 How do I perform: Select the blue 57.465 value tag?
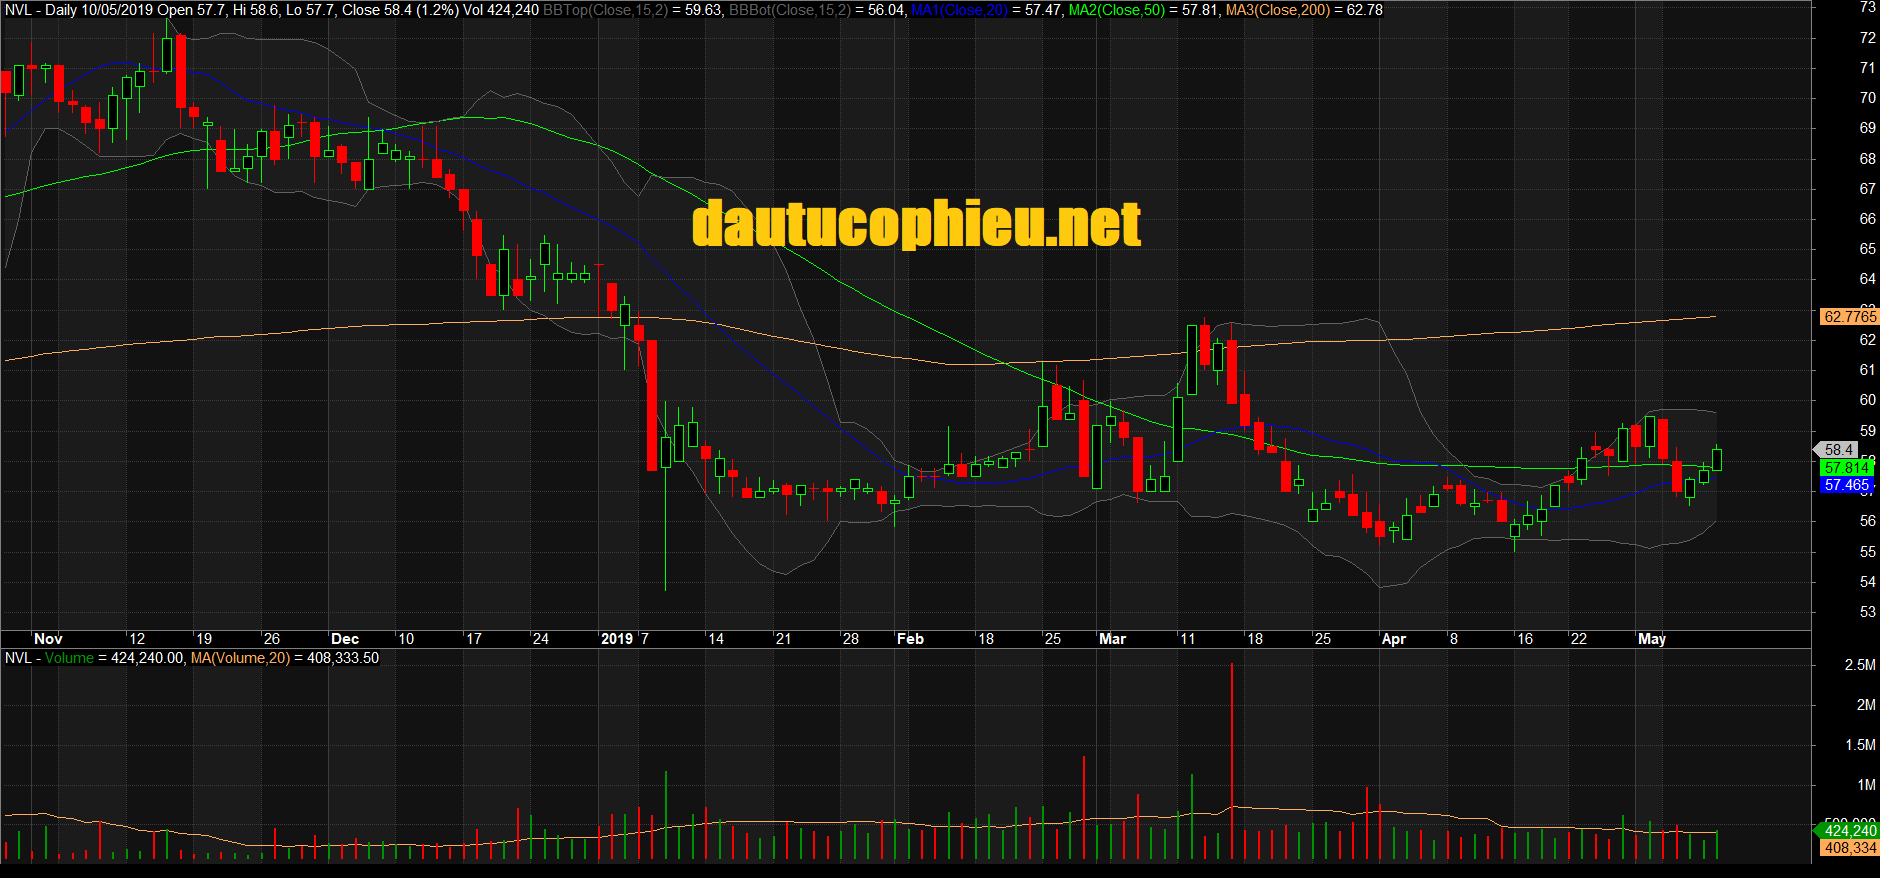(1846, 485)
